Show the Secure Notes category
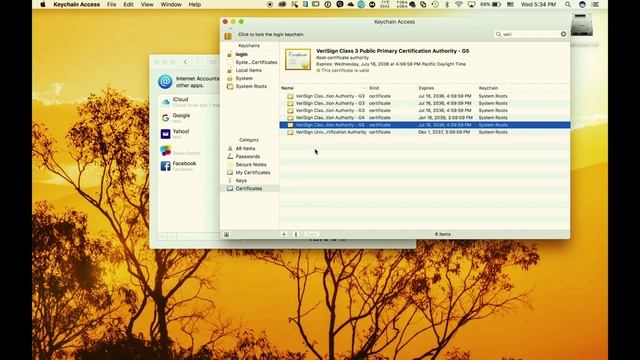 pyautogui.click(x=251, y=164)
